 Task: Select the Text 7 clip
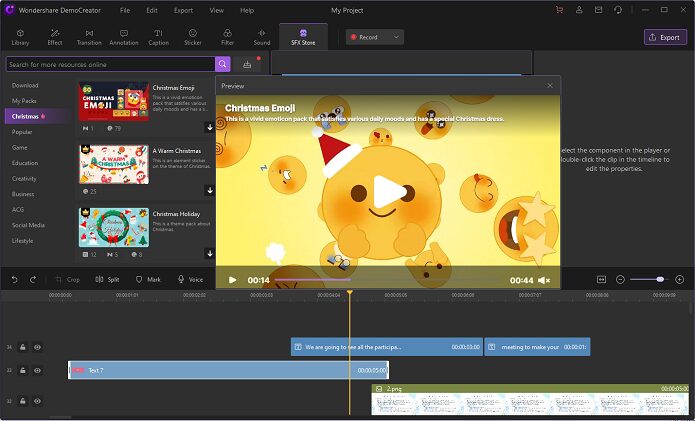click(x=228, y=370)
